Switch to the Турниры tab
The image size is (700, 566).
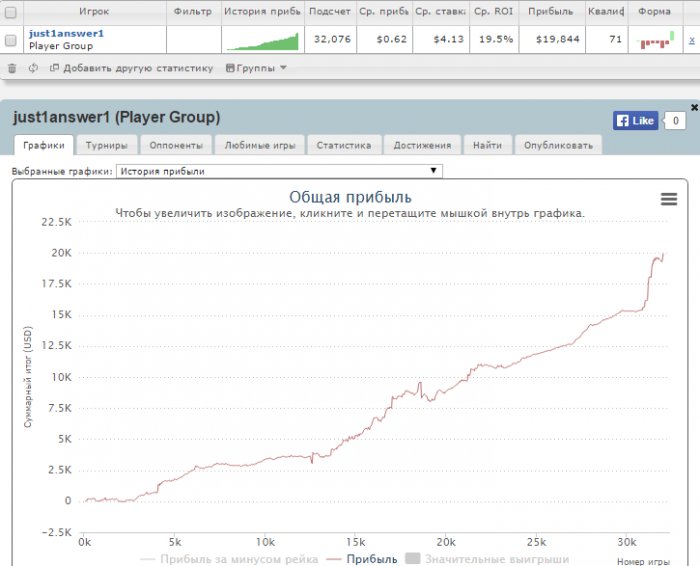pos(106,146)
